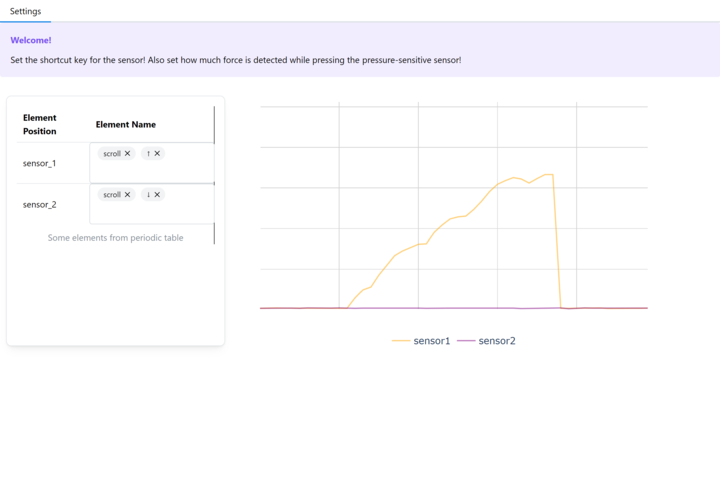Click the Welcome! heading
This screenshot has width=720, height=480.
(31, 41)
